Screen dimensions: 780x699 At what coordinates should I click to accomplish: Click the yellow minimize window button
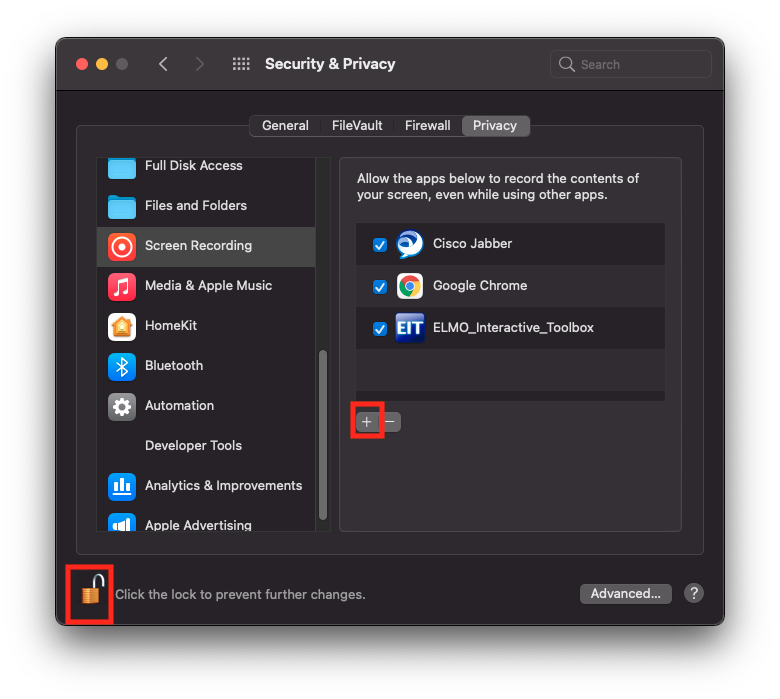coord(102,64)
